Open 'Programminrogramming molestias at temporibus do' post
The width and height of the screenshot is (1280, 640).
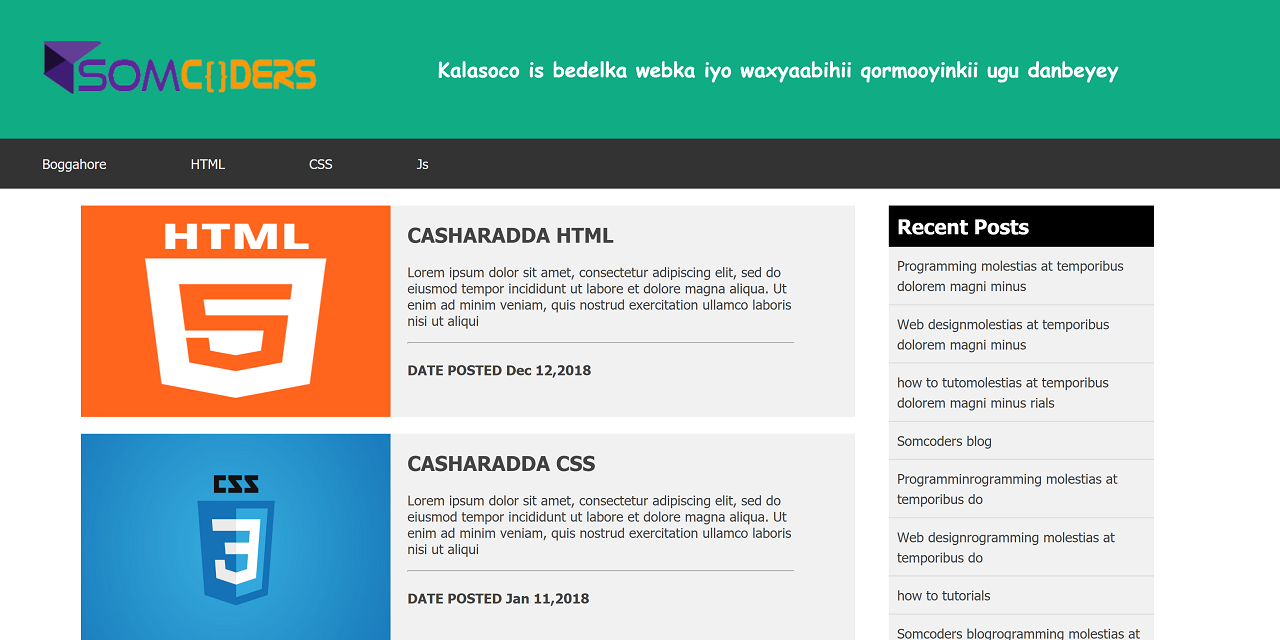tap(1007, 488)
